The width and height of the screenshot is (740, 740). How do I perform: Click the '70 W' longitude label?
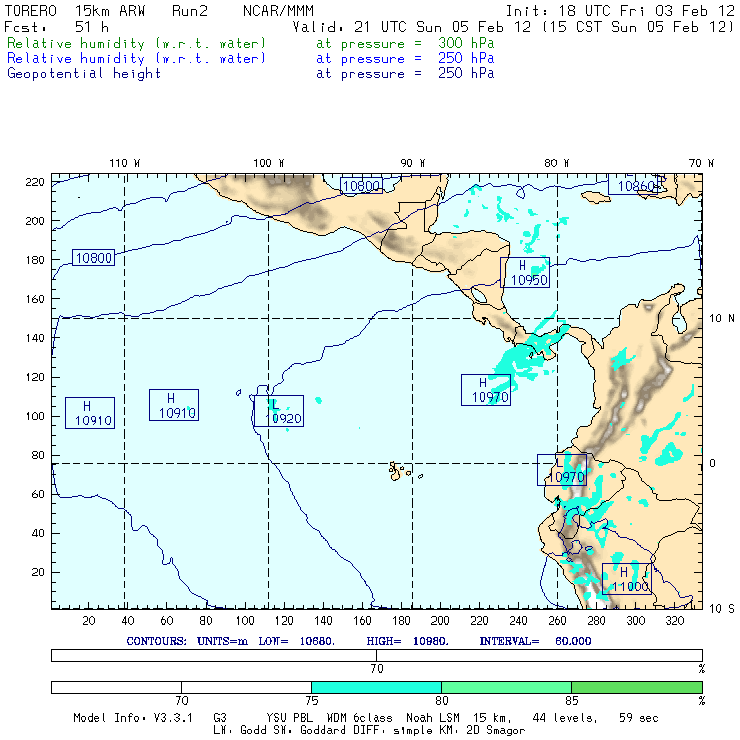(x=701, y=163)
